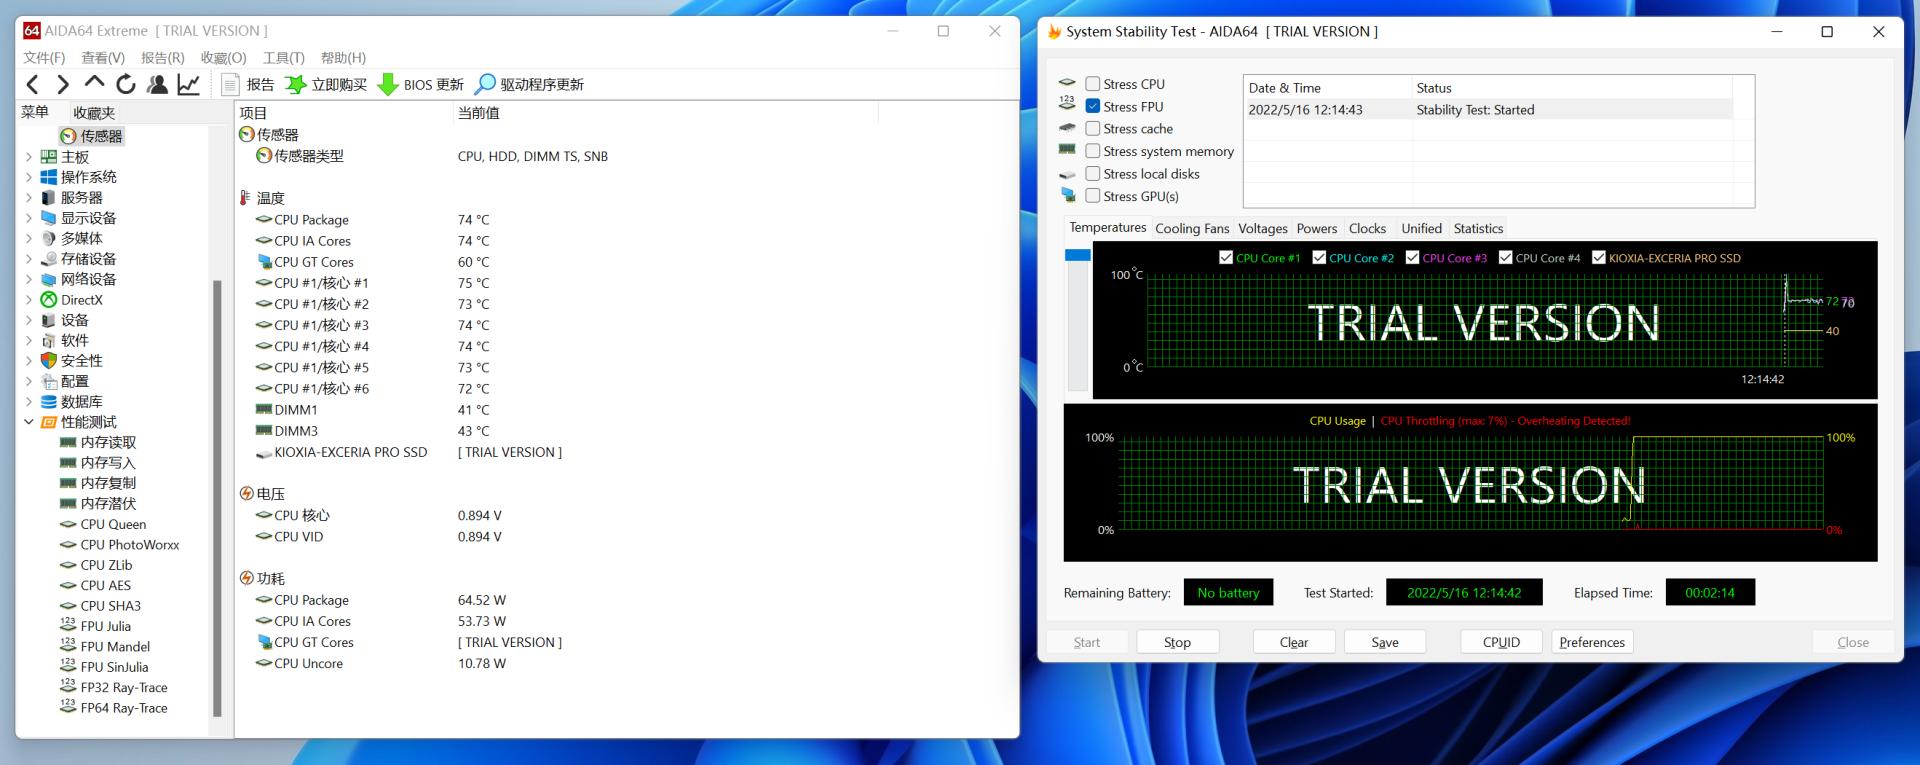Open the 帮助(H) menu
Image resolution: width=1920 pixels, height=765 pixels.
pos(343,58)
